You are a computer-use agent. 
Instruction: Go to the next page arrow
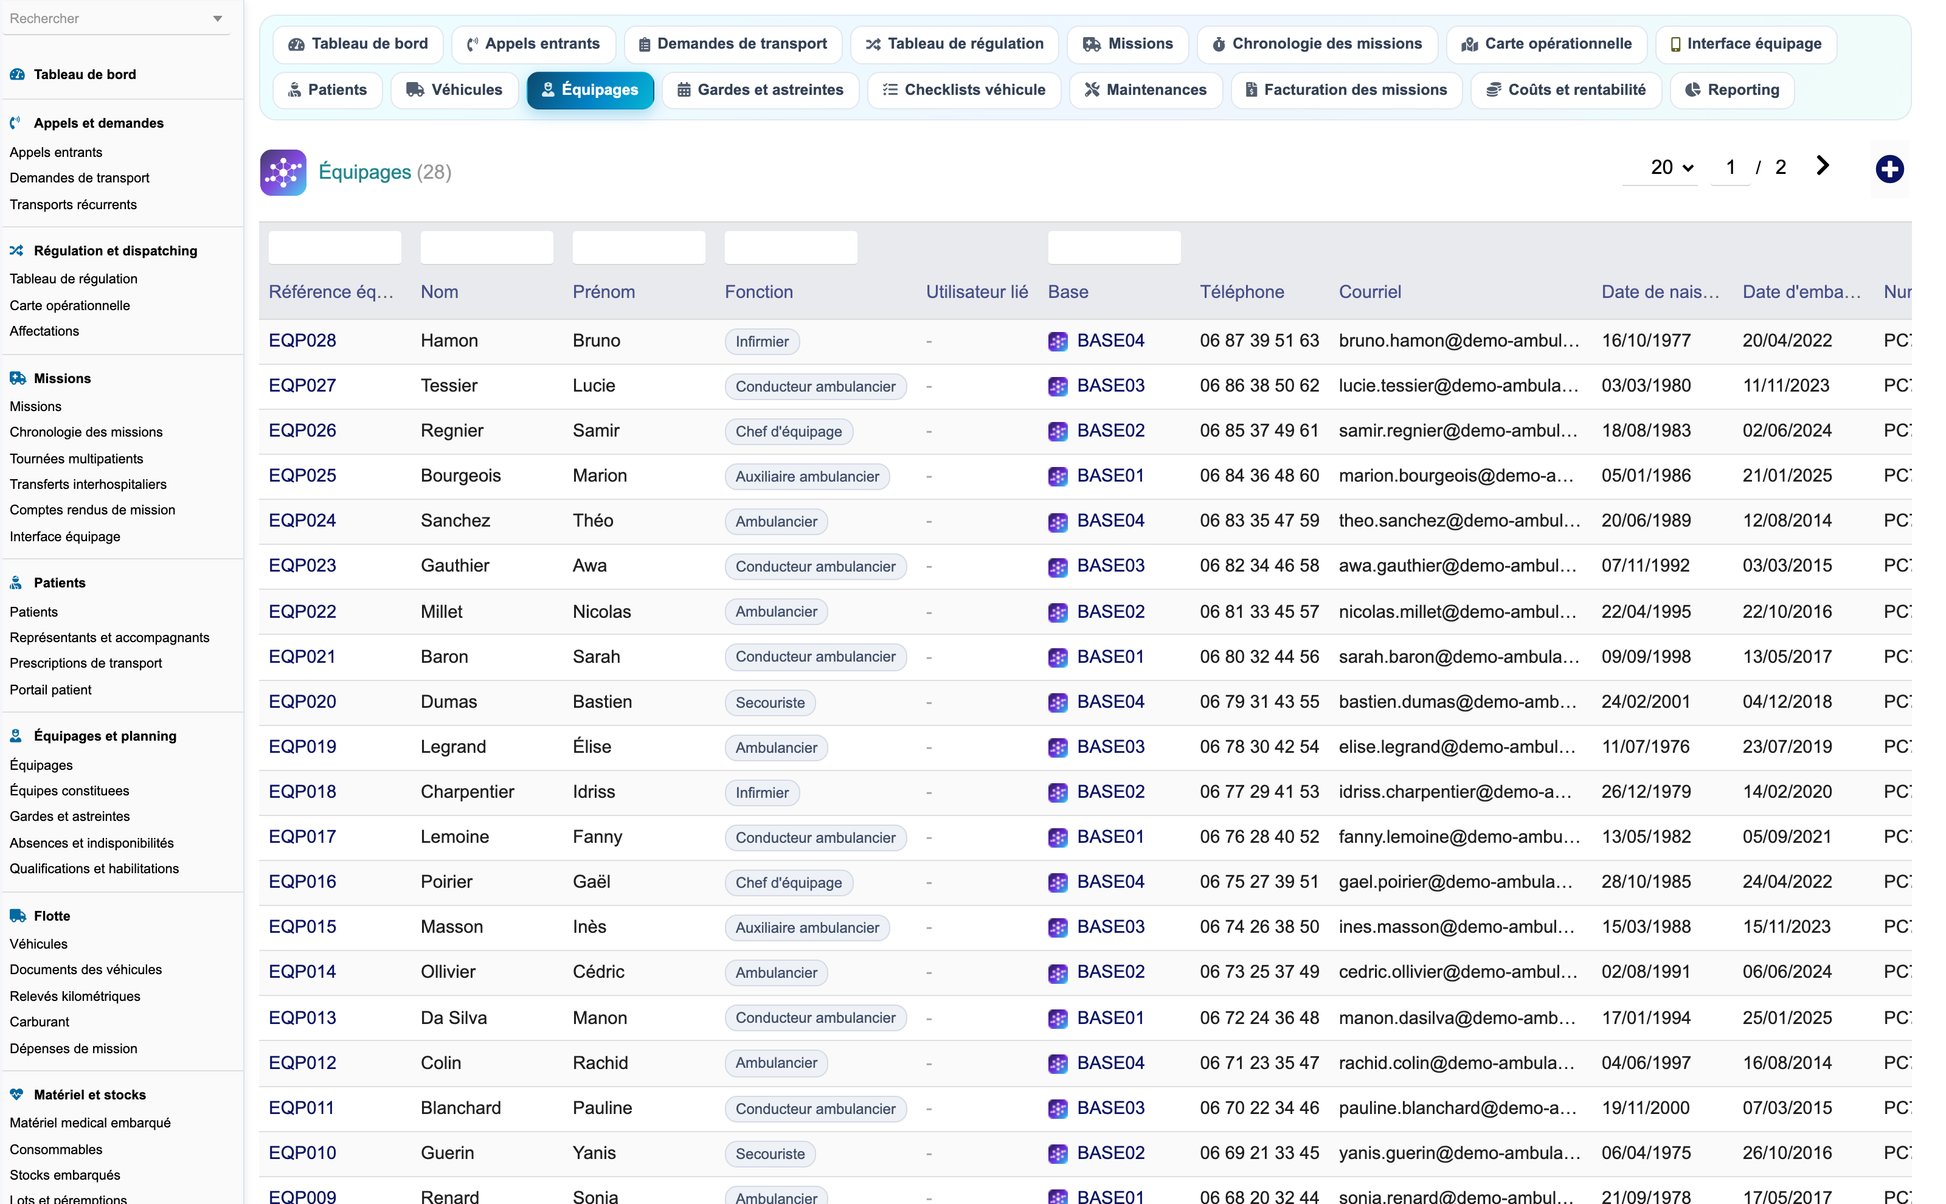pyautogui.click(x=1822, y=166)
